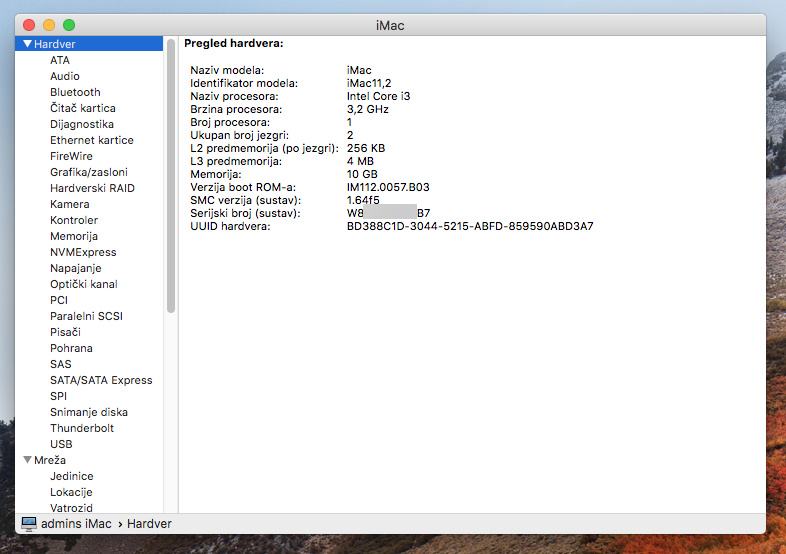
Task: Minimize window with the yellow button
Action: (x=49, y=25)
